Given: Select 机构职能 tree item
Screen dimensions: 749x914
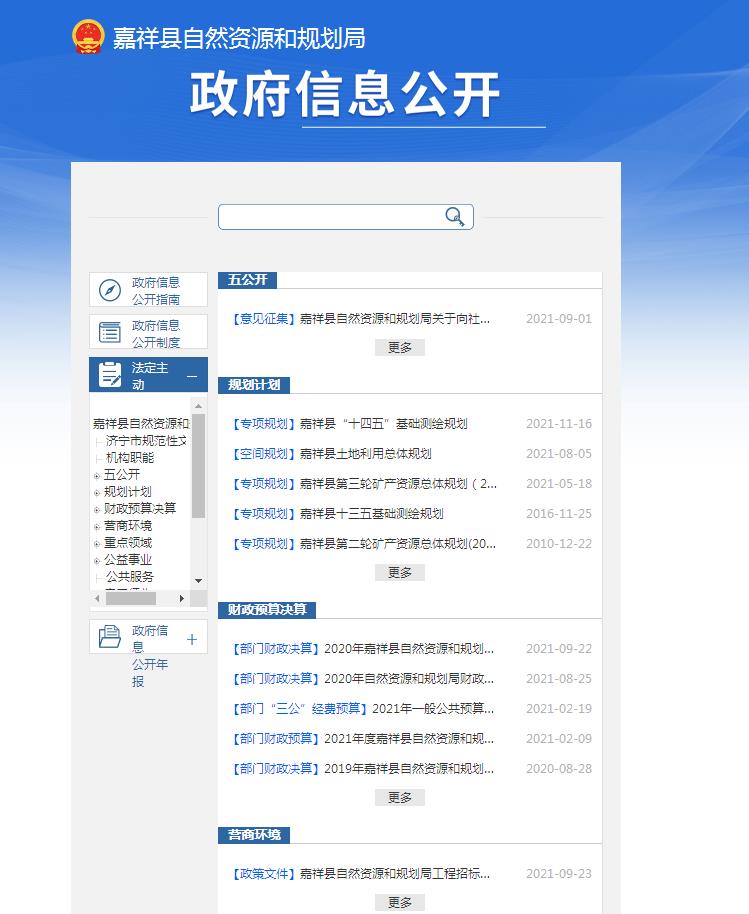Looking at the screenshot, I should [130, 458].
